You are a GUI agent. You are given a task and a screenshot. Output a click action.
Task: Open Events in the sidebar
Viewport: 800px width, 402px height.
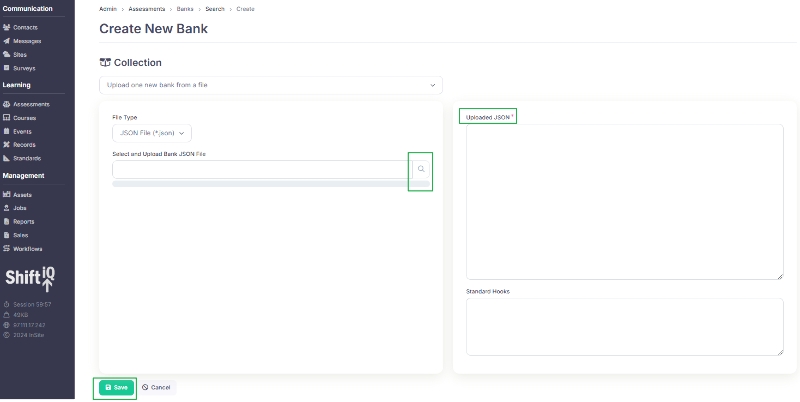pyautogui.click(x=23, y=131)
